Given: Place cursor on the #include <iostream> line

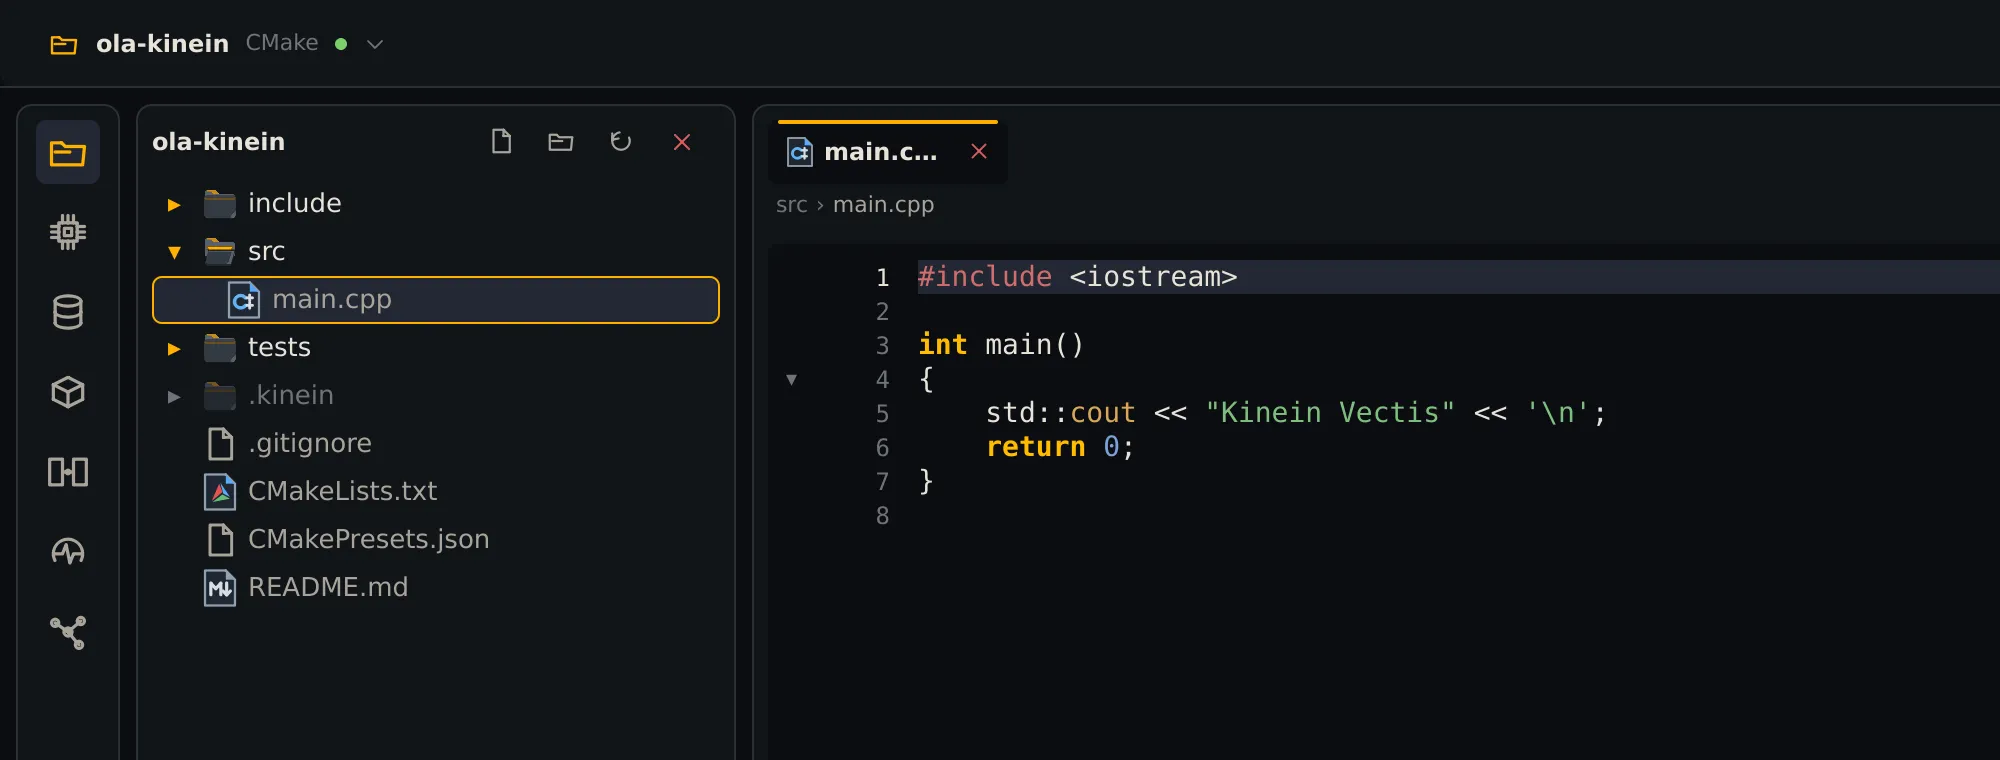Looking at the screenshot, I should [1458, 277].
